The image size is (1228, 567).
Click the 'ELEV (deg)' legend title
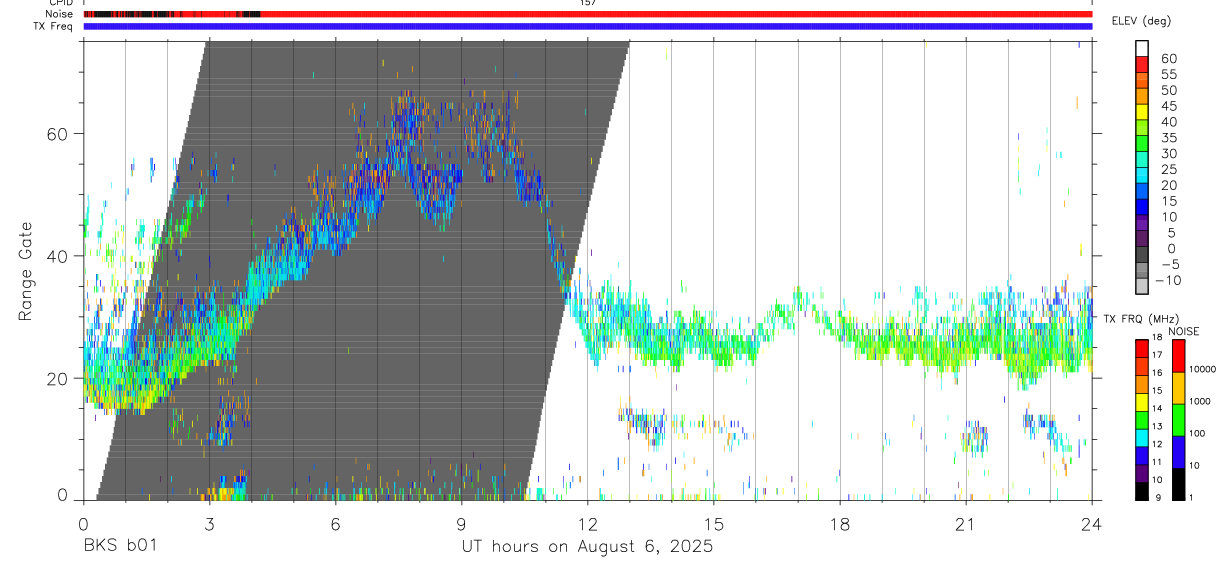click(x=1141, y=21)
